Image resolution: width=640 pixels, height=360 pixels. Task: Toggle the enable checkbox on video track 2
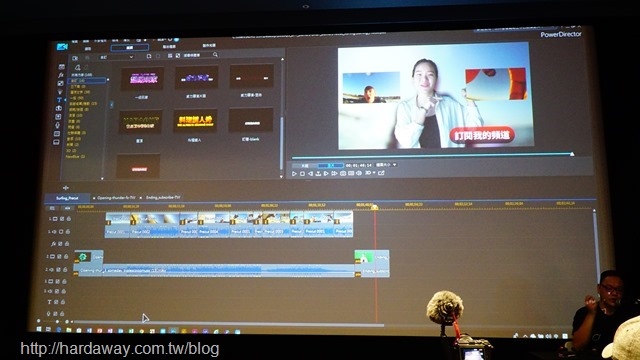click(x=59, y=257)
